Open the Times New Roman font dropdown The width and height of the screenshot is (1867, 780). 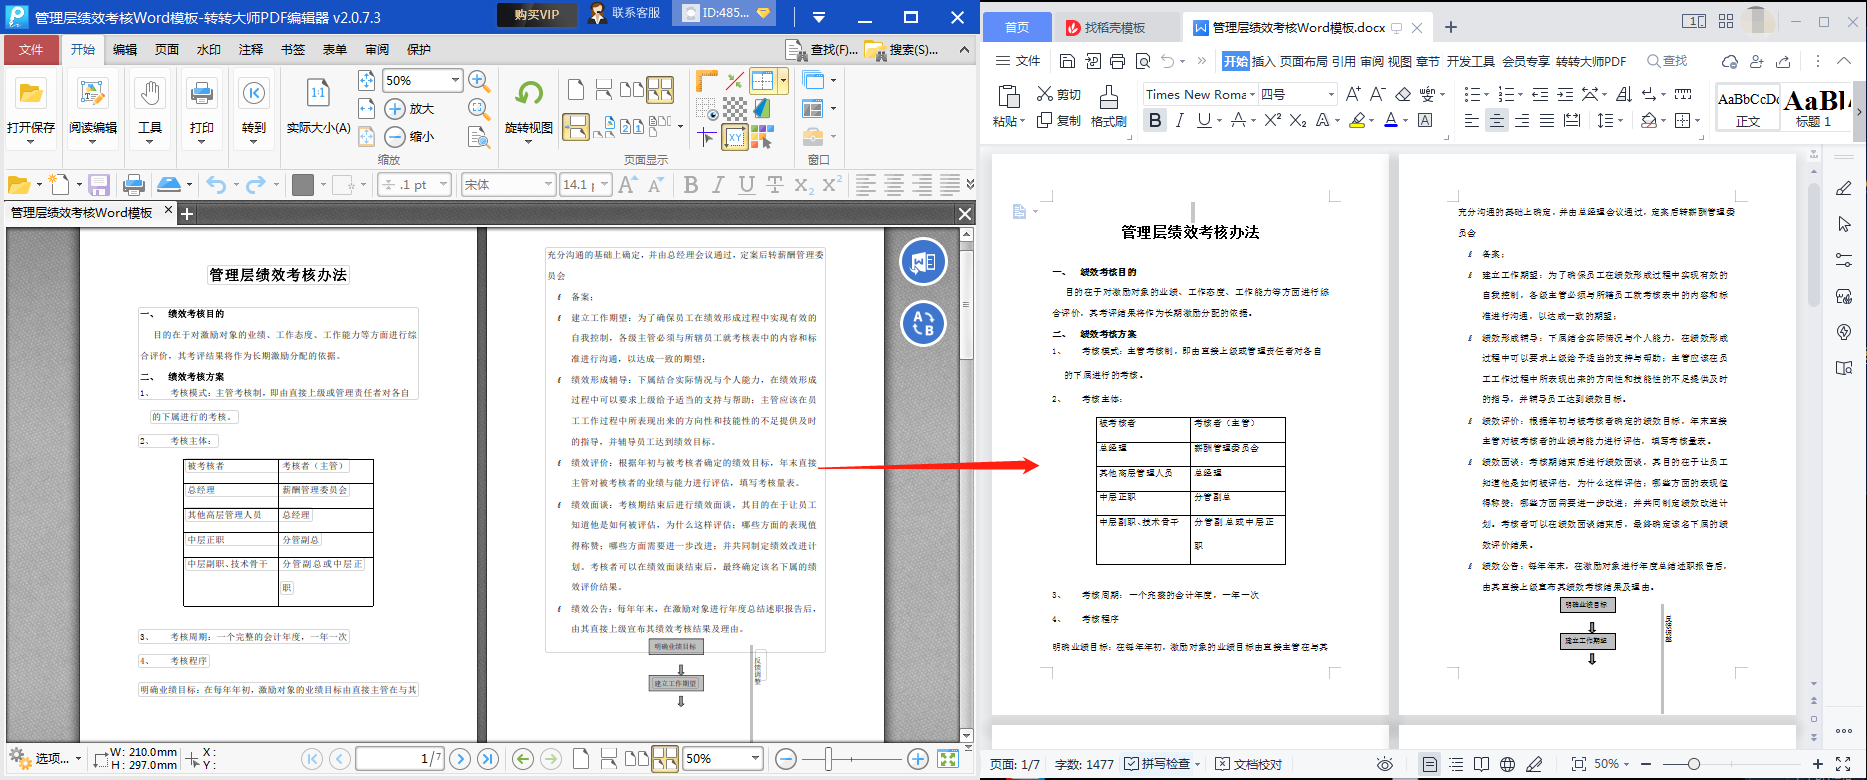tap(1252, 94)
